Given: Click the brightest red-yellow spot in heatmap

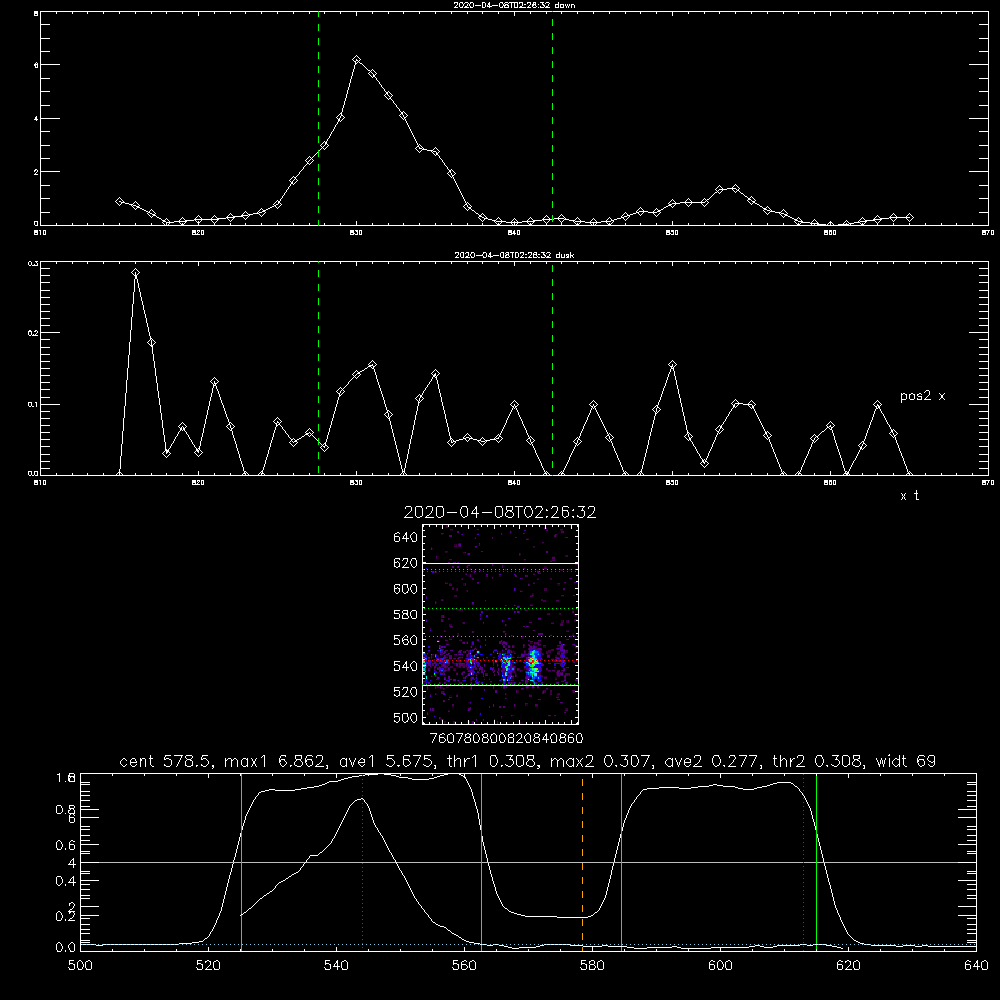Looking at the screenshot, I should click(x=533, y=663).
